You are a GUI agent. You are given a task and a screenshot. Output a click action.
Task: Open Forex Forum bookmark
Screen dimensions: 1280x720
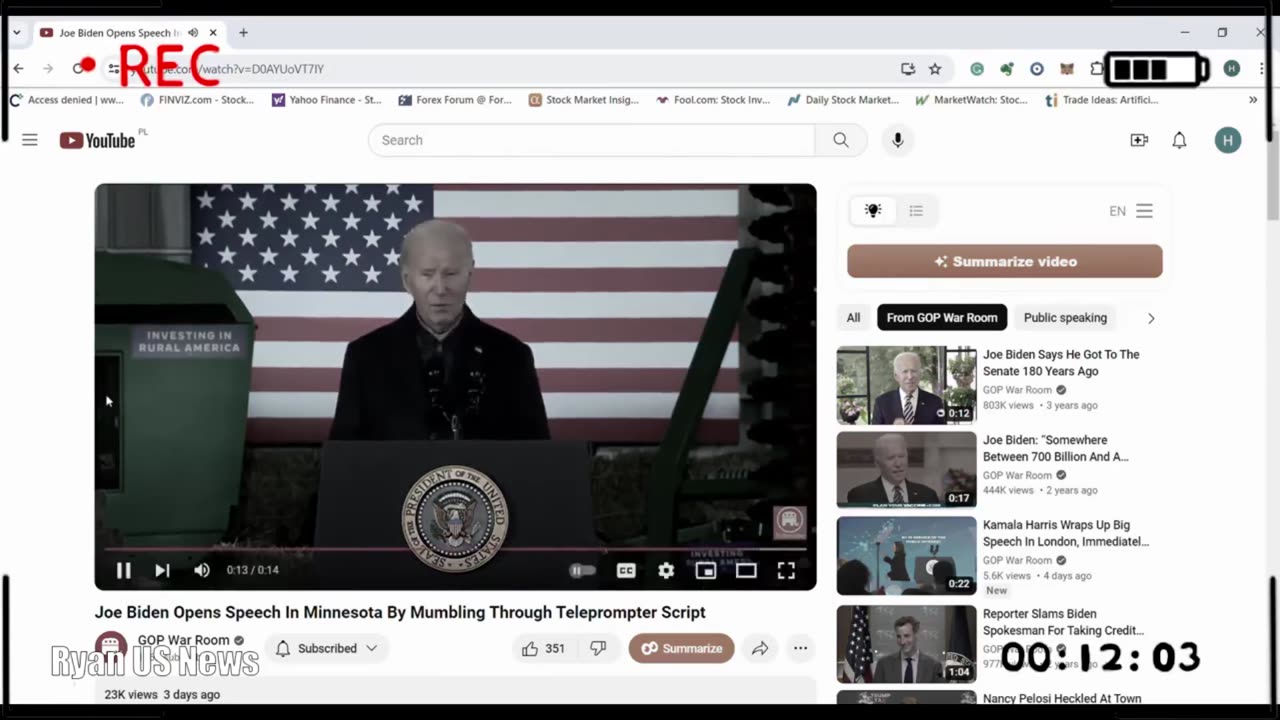coord(455,100)
